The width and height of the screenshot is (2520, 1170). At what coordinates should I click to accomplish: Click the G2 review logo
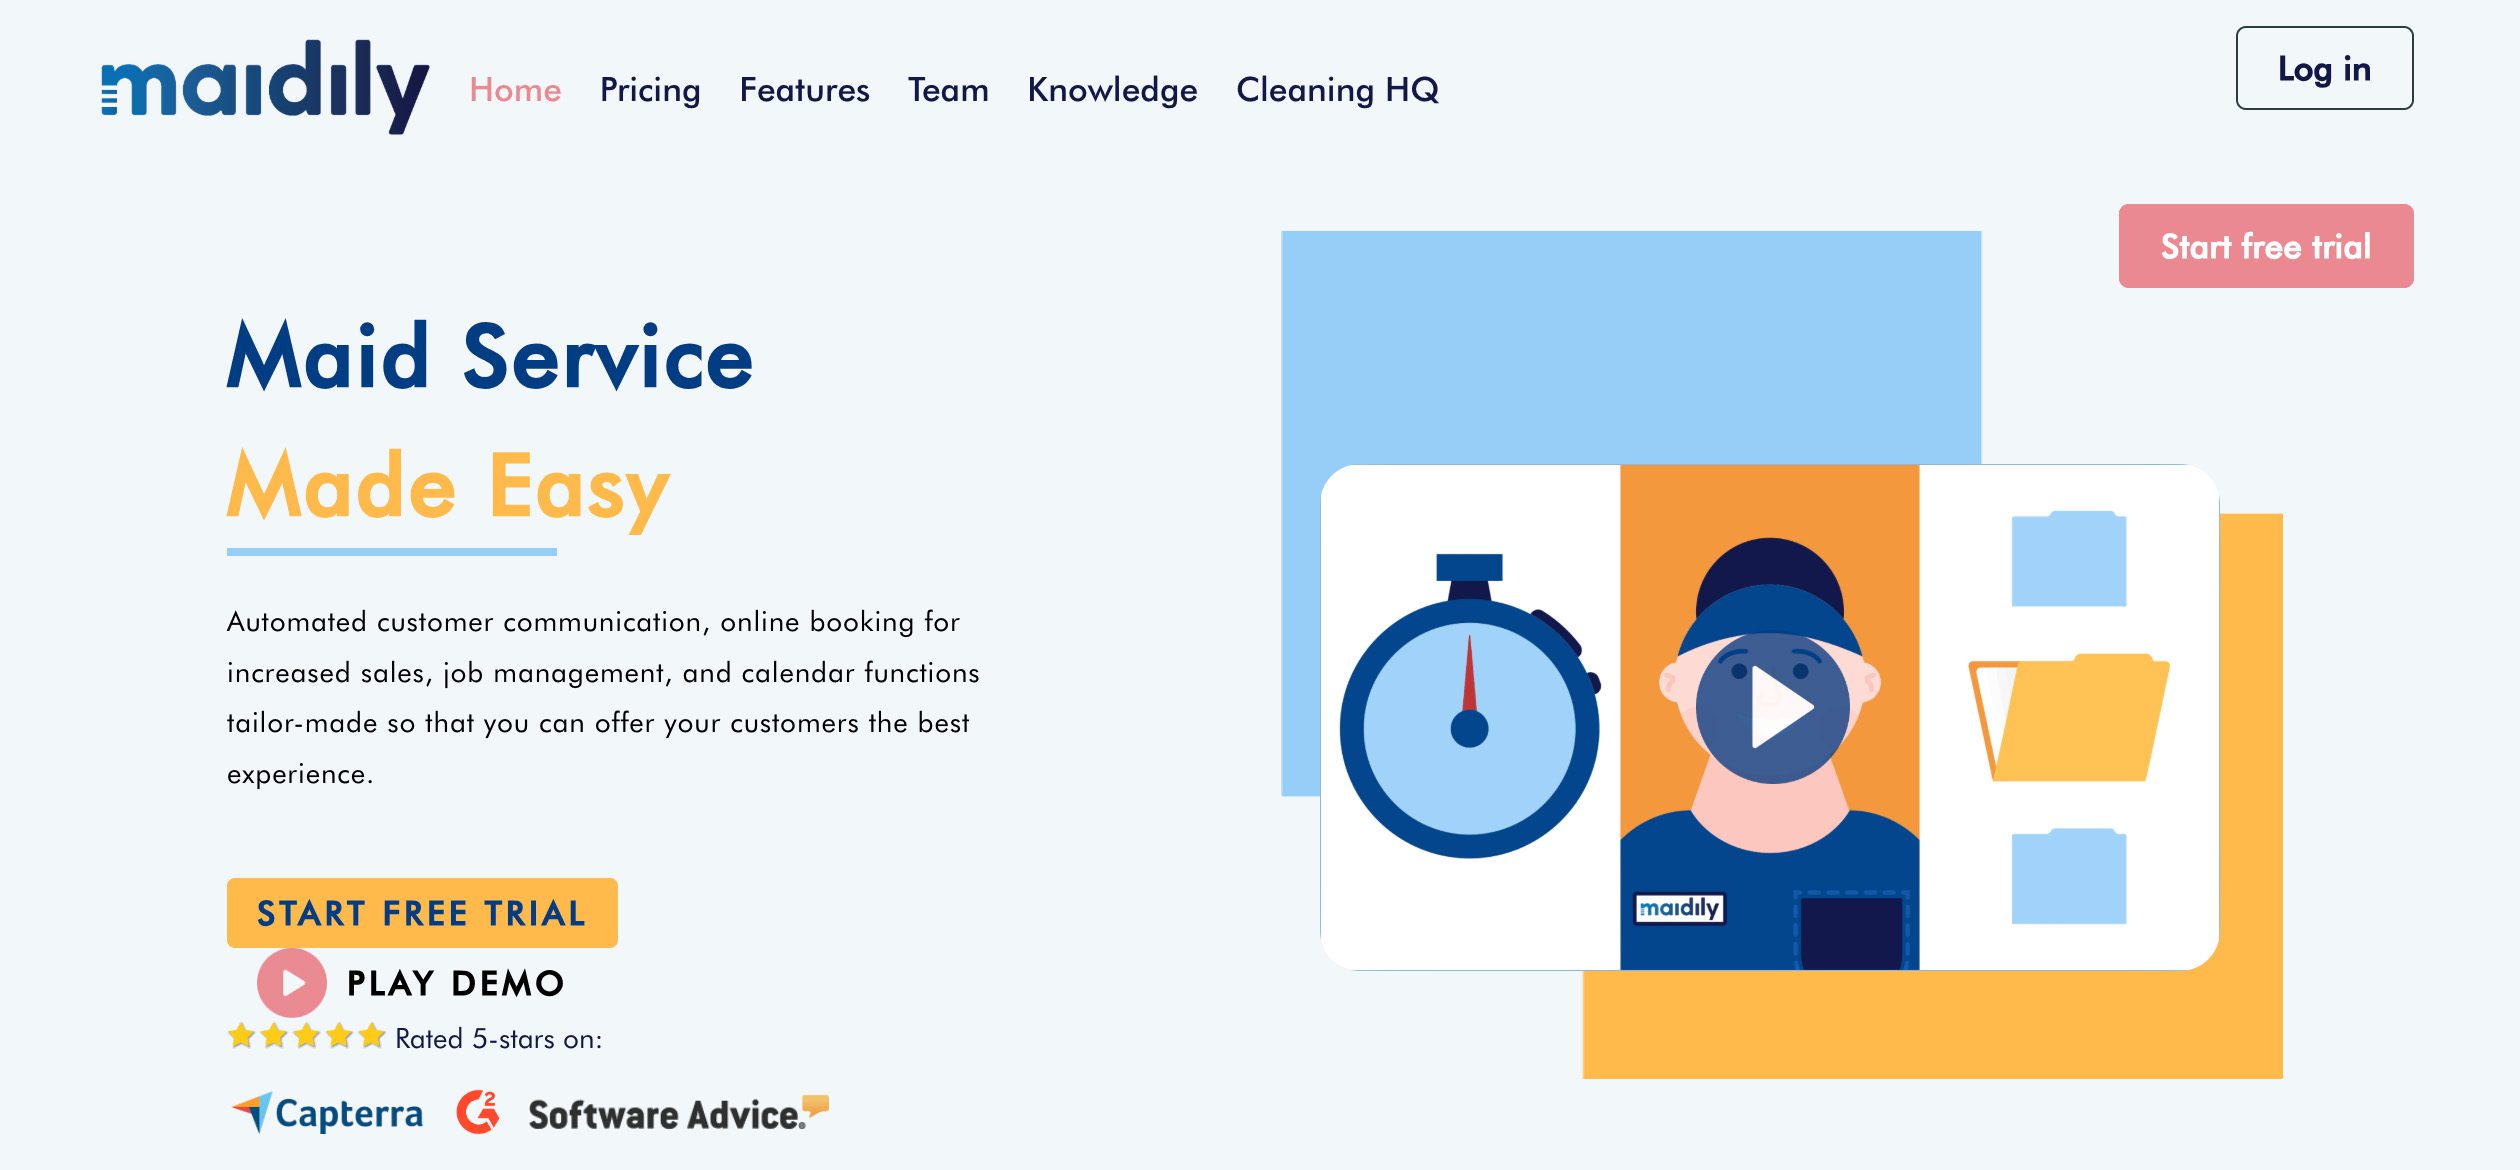(x=478, y=1112)
